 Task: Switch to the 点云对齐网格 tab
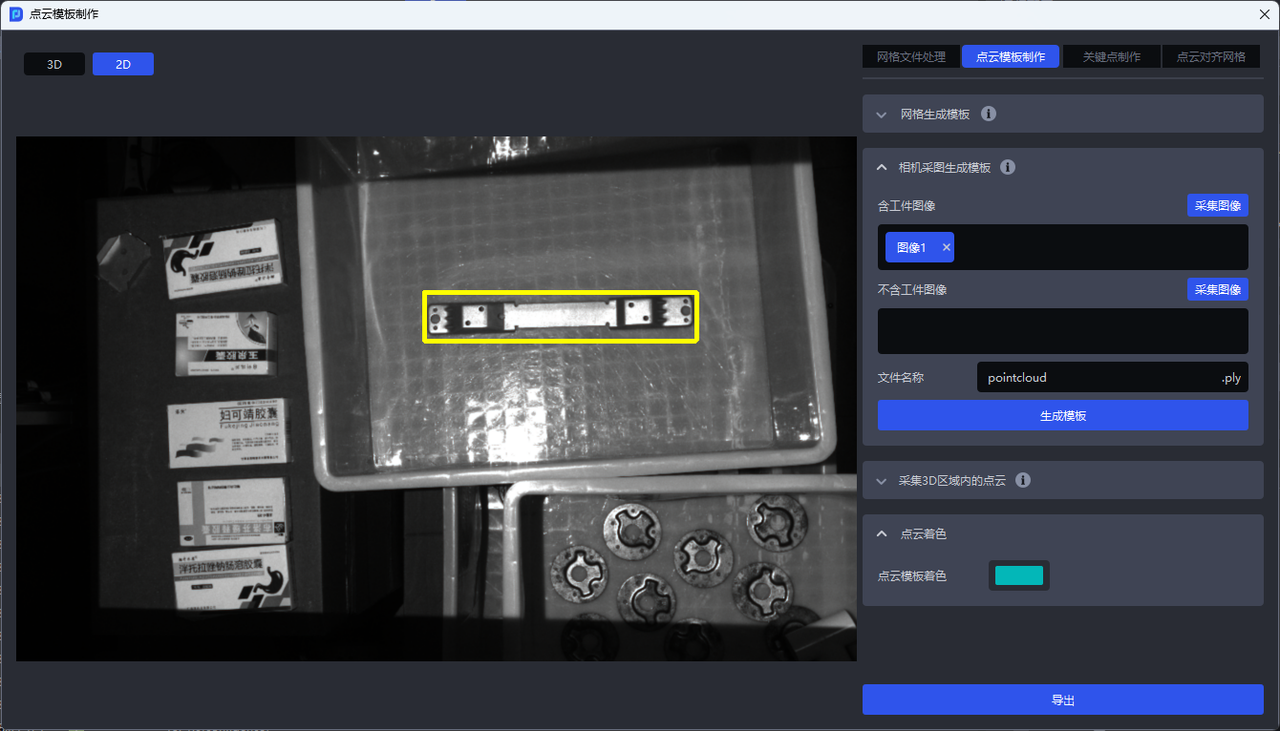click(1211, 57)
